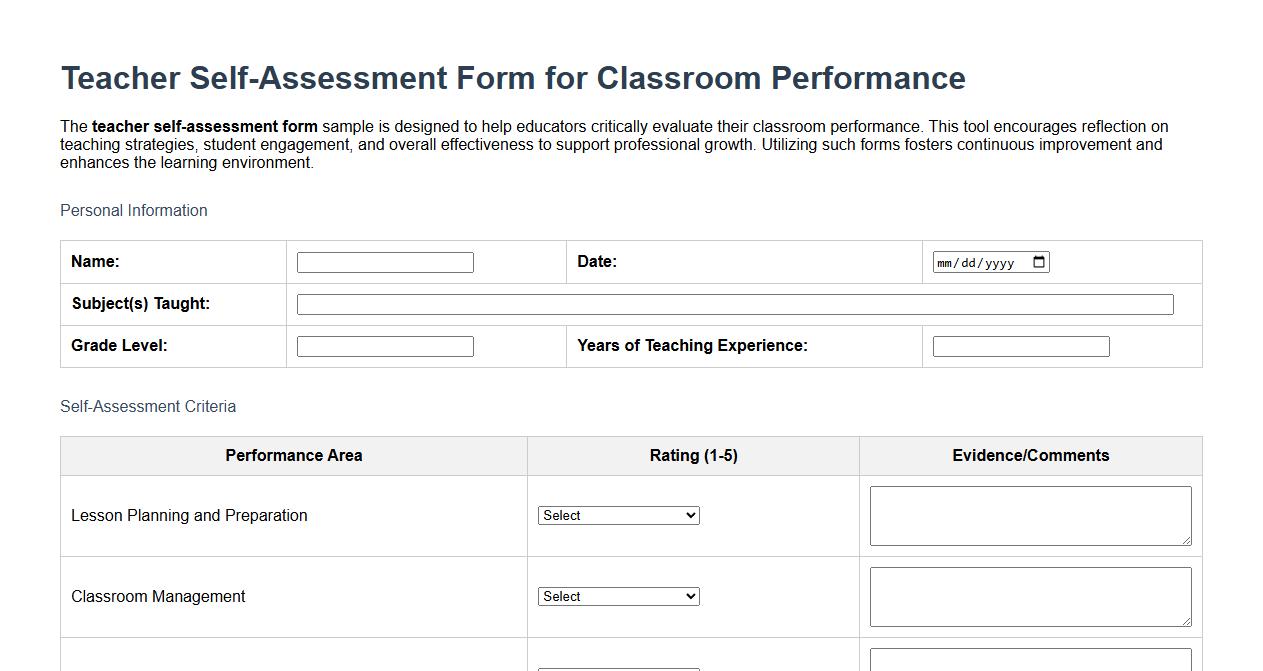The width and height of the screenshot is (1263, 671).
Task: Click the Lesson Planning Evidence/Comments text area
Action: point(1030,515)
